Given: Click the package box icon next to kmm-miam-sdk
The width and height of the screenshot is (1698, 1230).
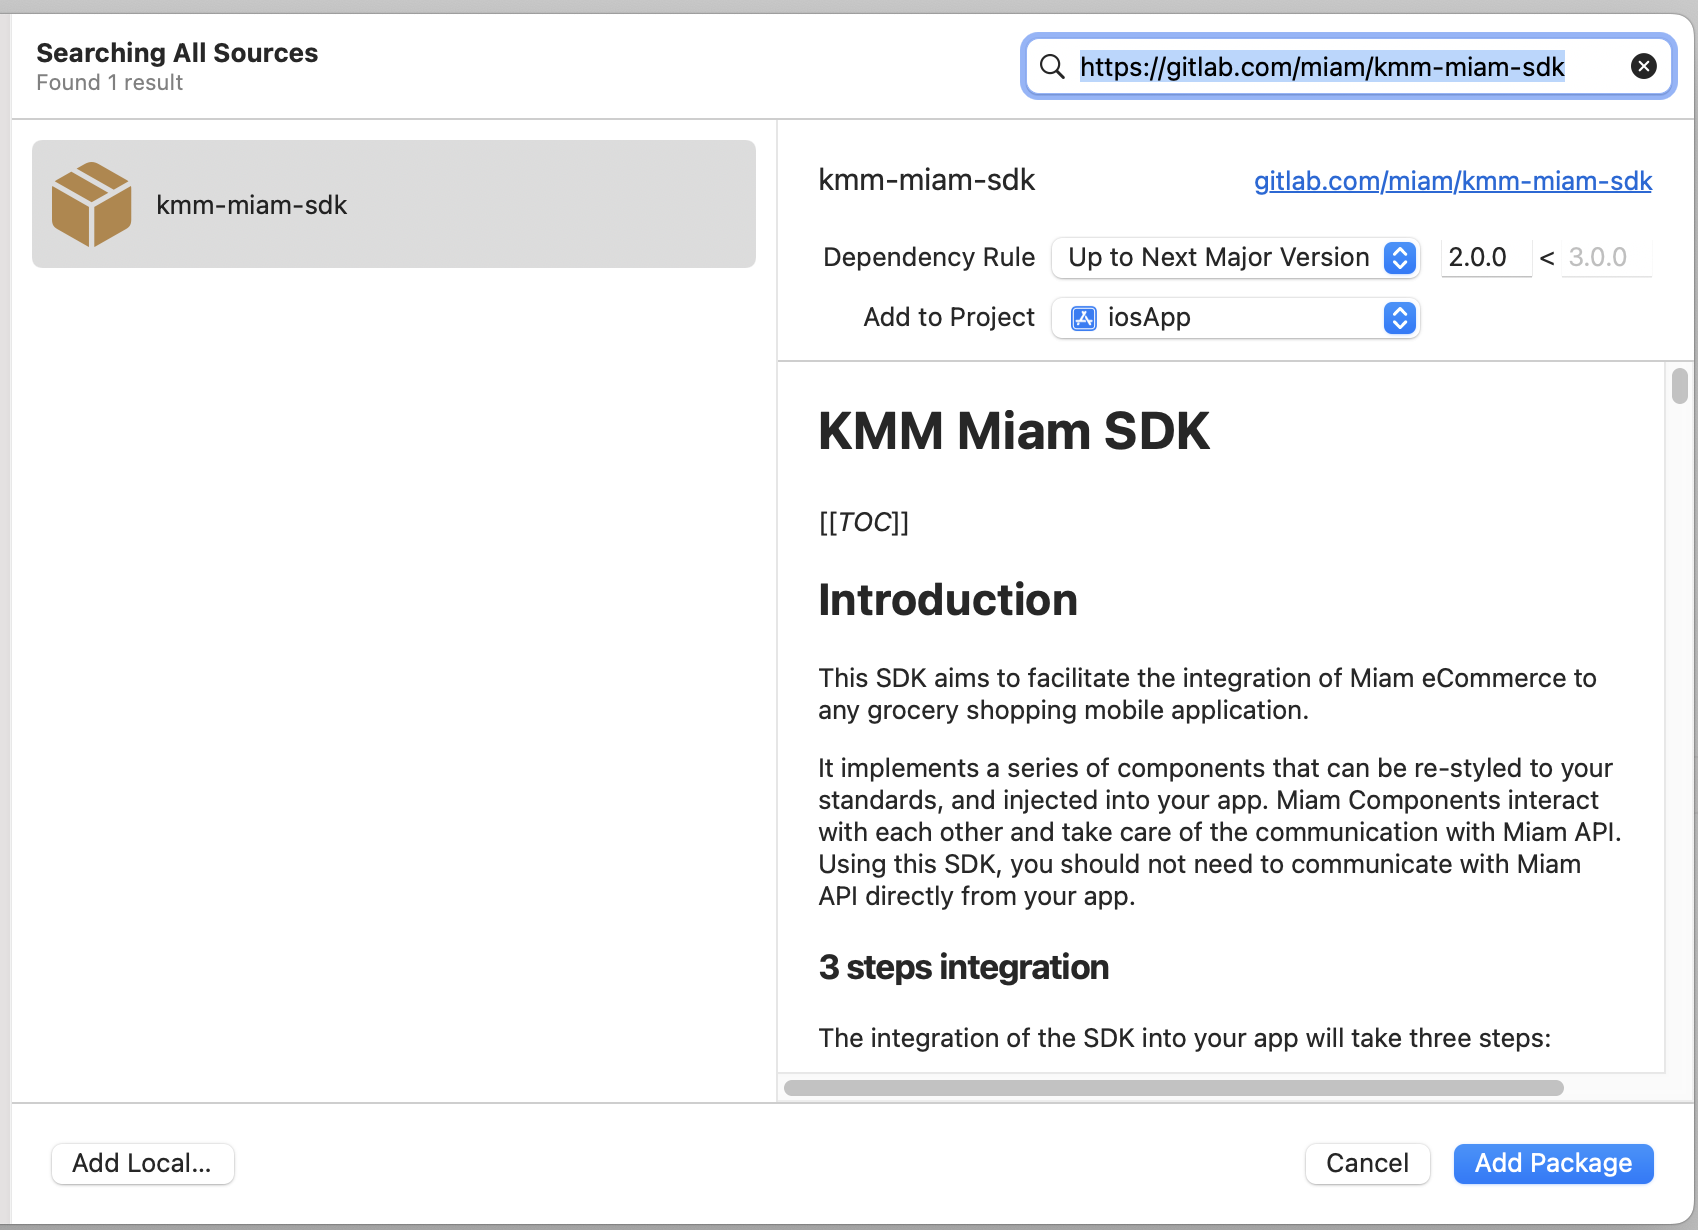Looking at the screenshot, I should [92, 204].
